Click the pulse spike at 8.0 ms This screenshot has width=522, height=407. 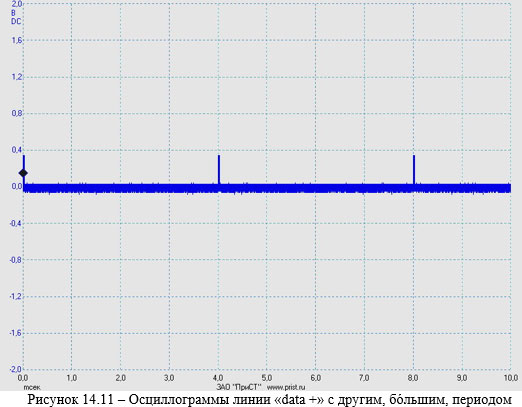[414, 169]
